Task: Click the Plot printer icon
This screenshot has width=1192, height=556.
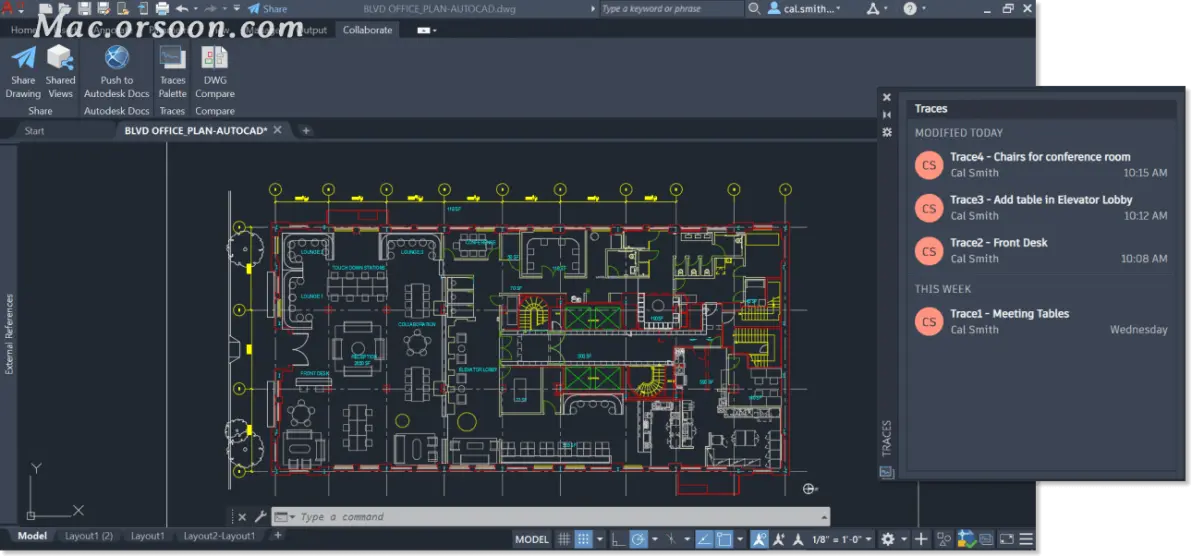Action: (162, 9)
